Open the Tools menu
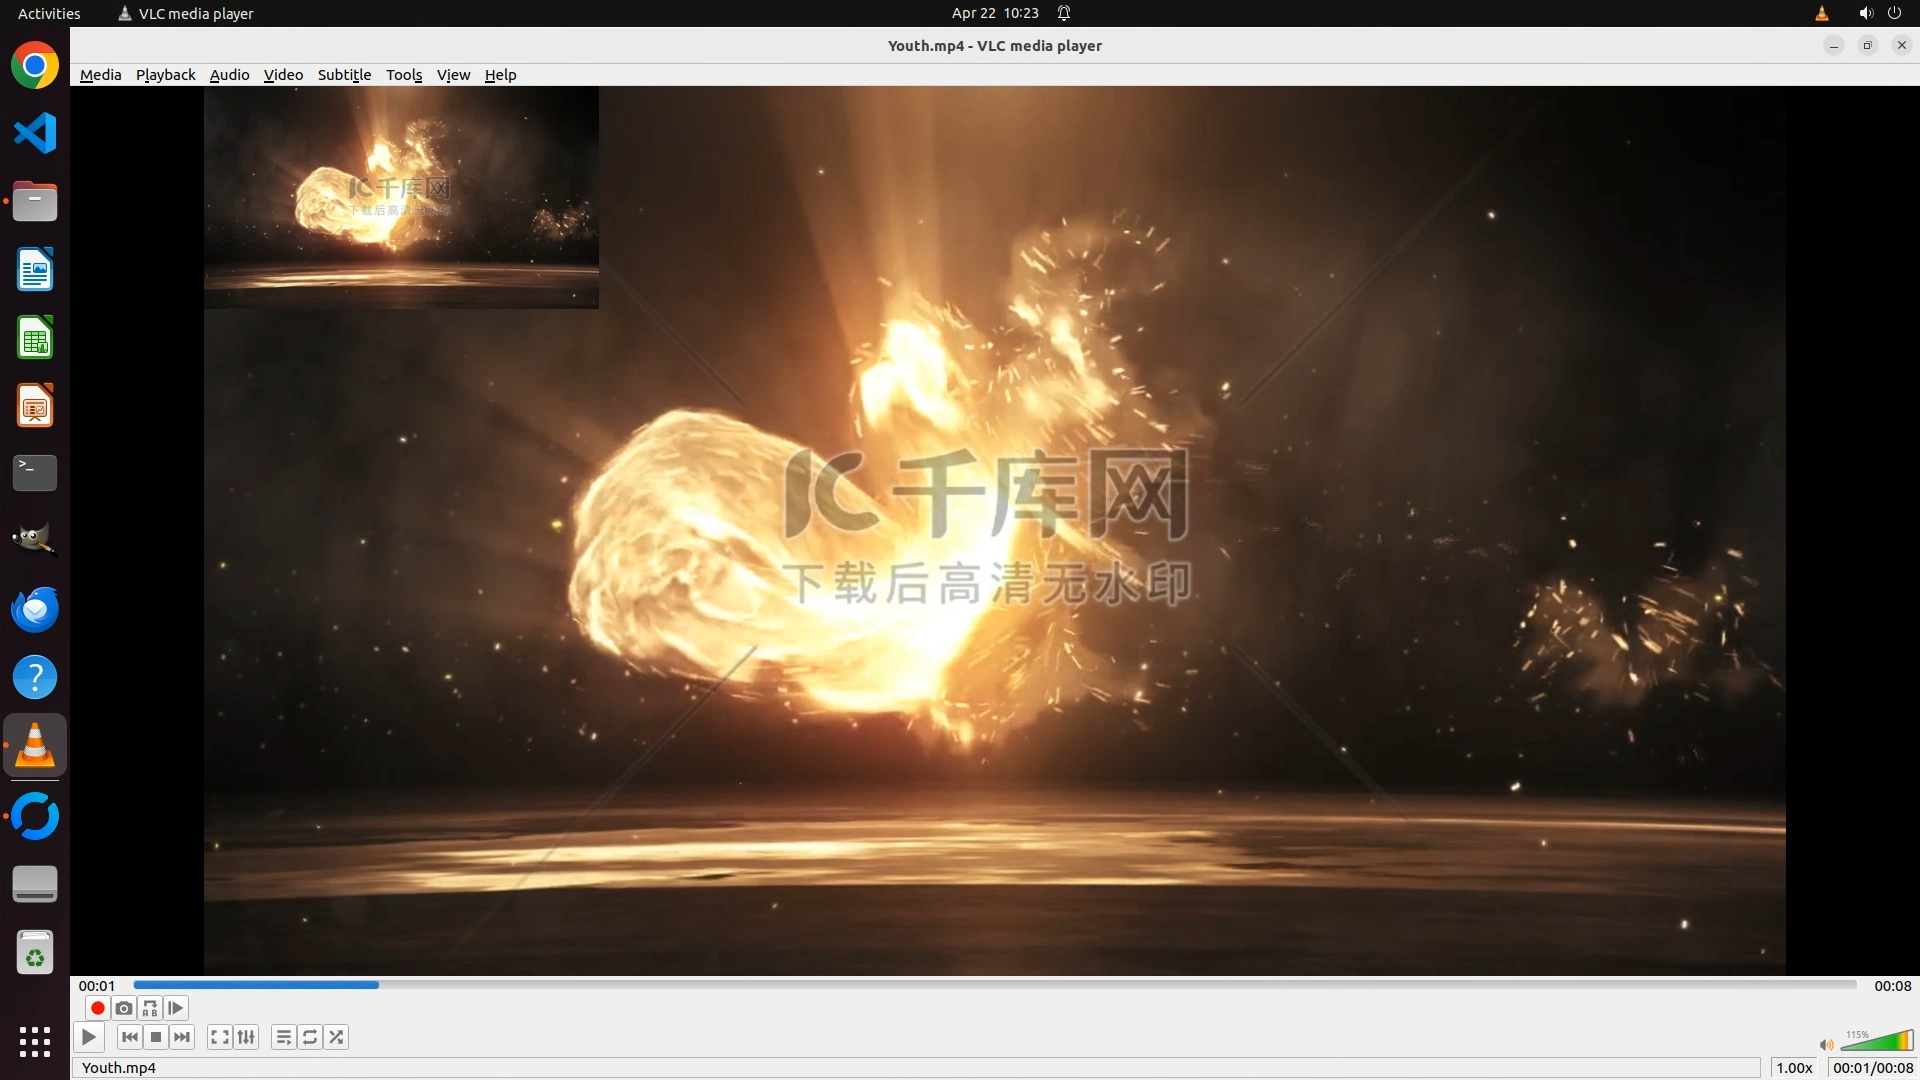 [404, 75]
